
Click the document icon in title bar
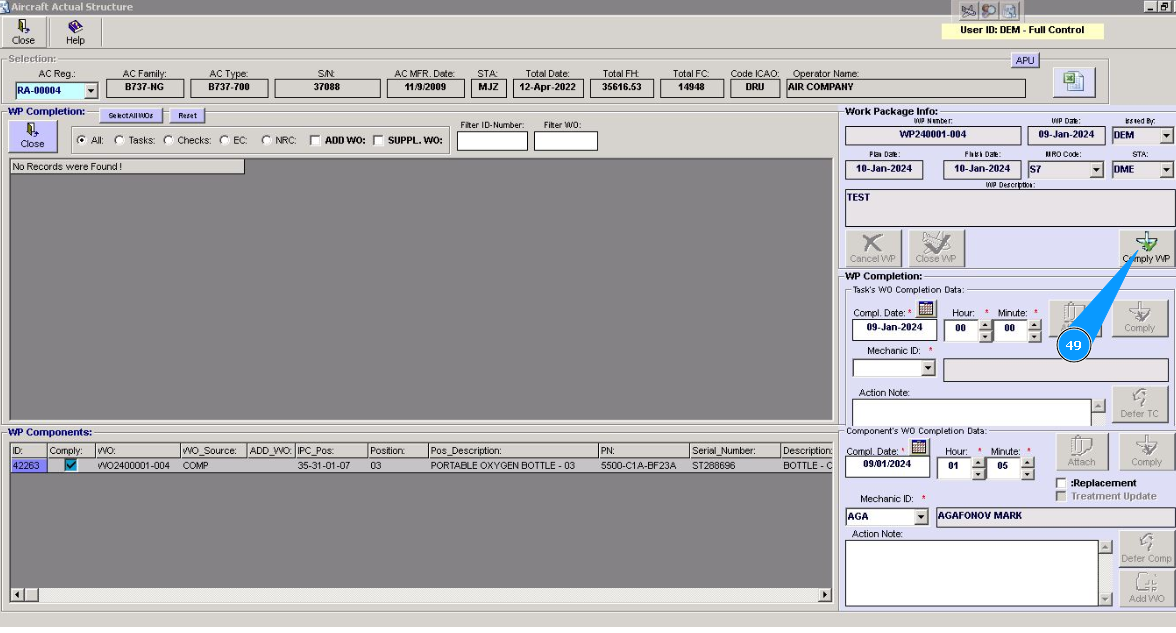[1010, 10]
